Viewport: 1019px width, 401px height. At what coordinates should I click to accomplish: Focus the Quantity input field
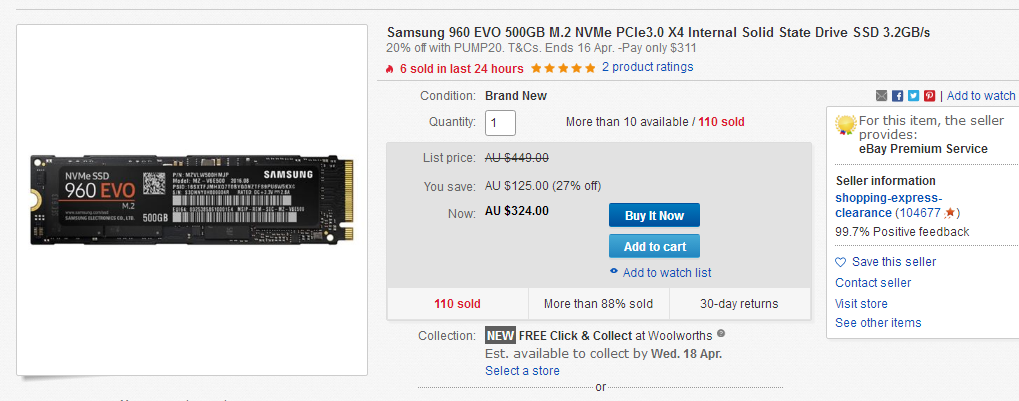(500, 123)
